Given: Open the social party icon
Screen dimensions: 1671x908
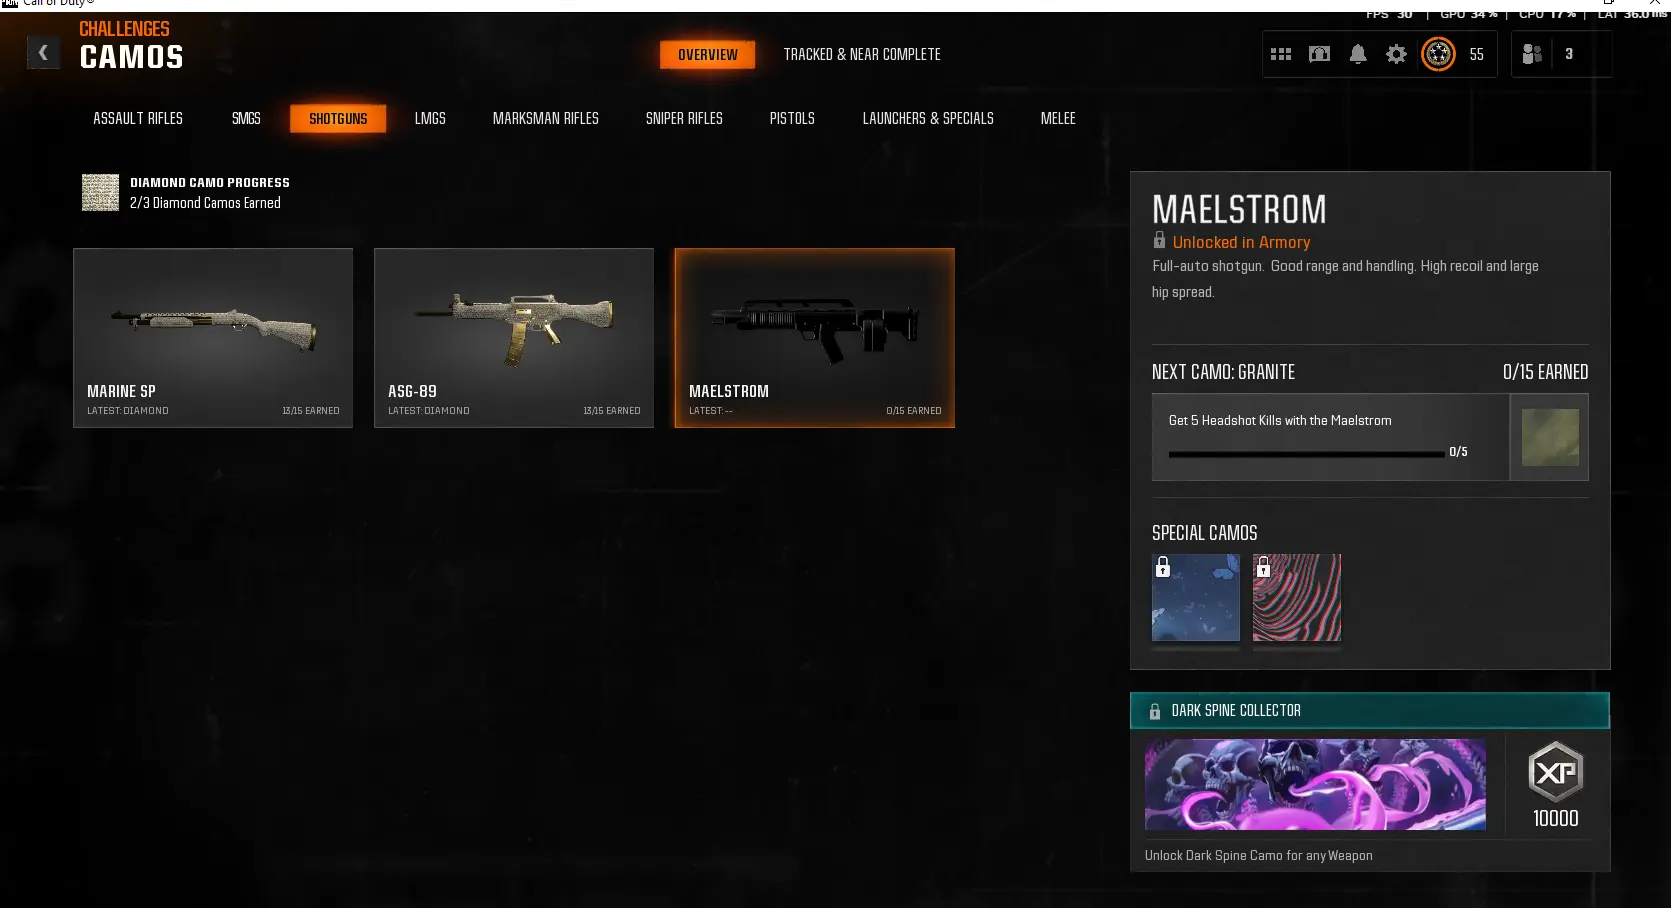Looking at the screenshot, I should coord(1532,54).
